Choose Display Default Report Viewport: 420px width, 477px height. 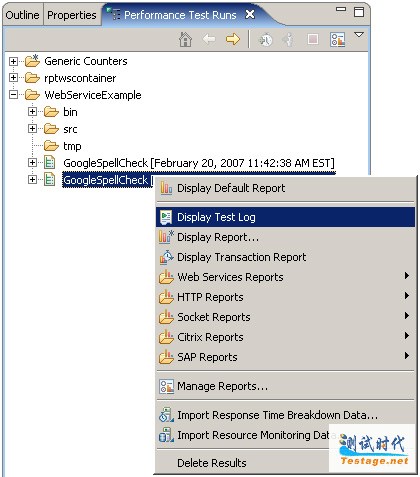click(285, 188)
